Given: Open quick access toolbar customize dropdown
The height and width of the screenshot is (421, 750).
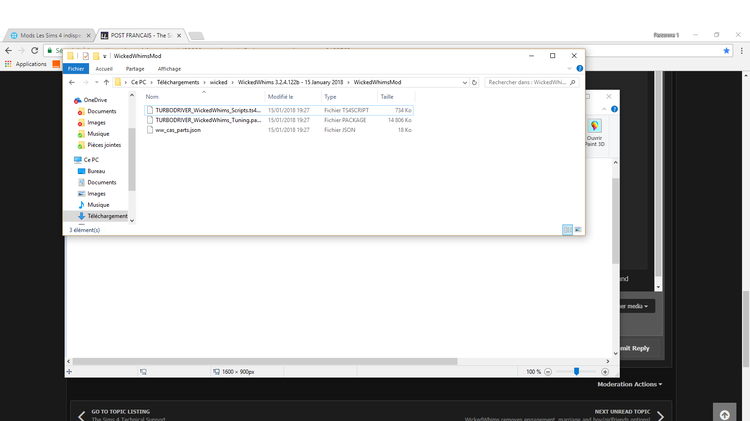Looking at the screenshot, I should coord(105,56).
